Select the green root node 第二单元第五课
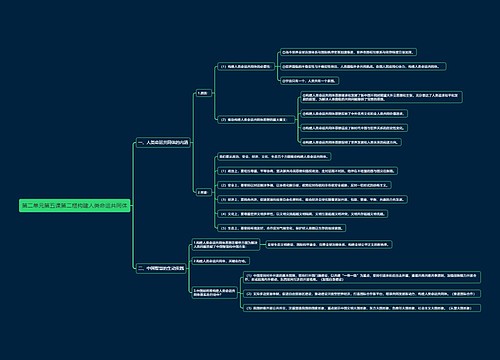Screen dimensions: 500x360 (x=75, y=206)
